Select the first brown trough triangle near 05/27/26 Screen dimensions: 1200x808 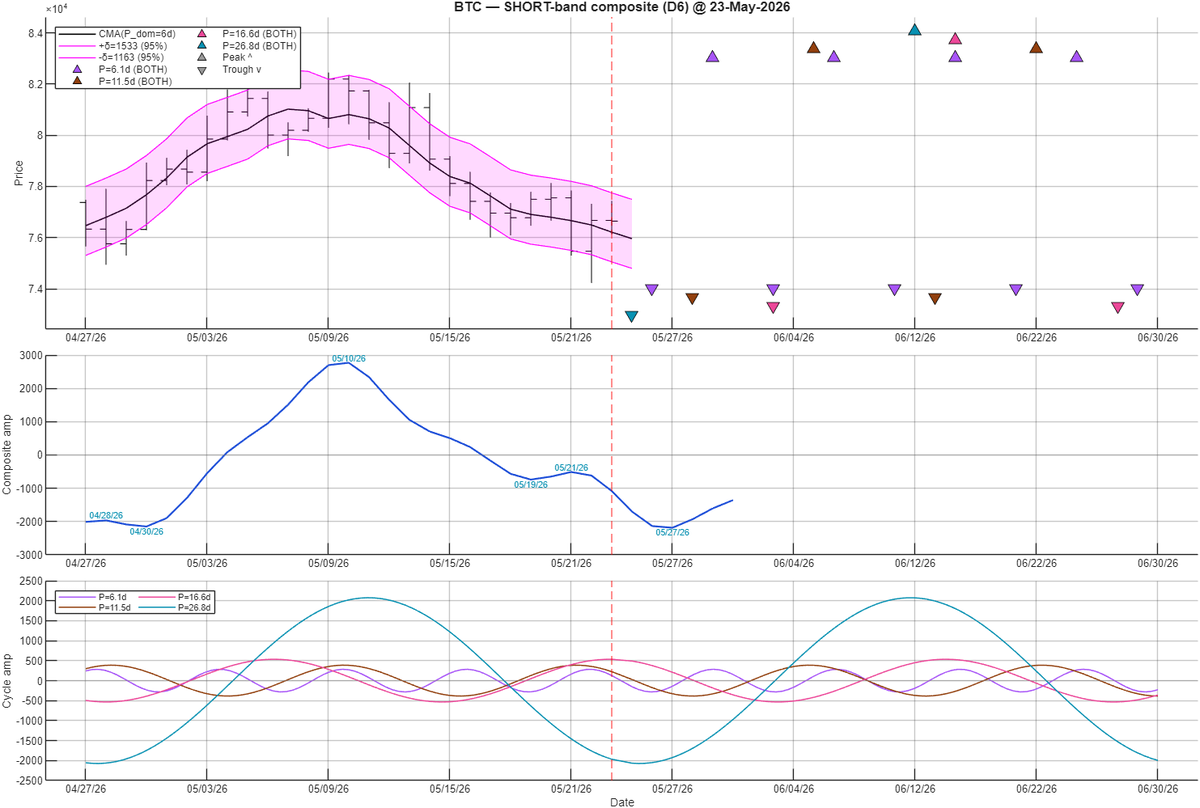tap(692, 298)
